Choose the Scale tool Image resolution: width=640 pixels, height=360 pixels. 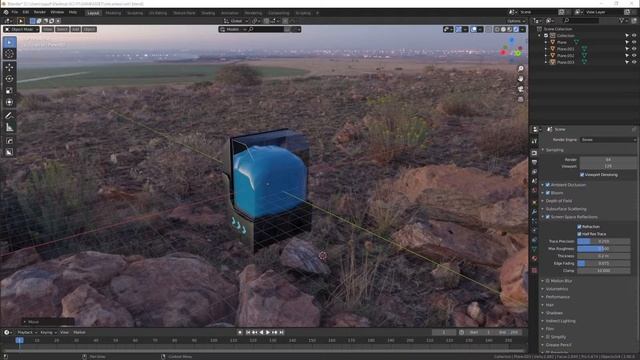pyautogui.click(x=9, y=91)
